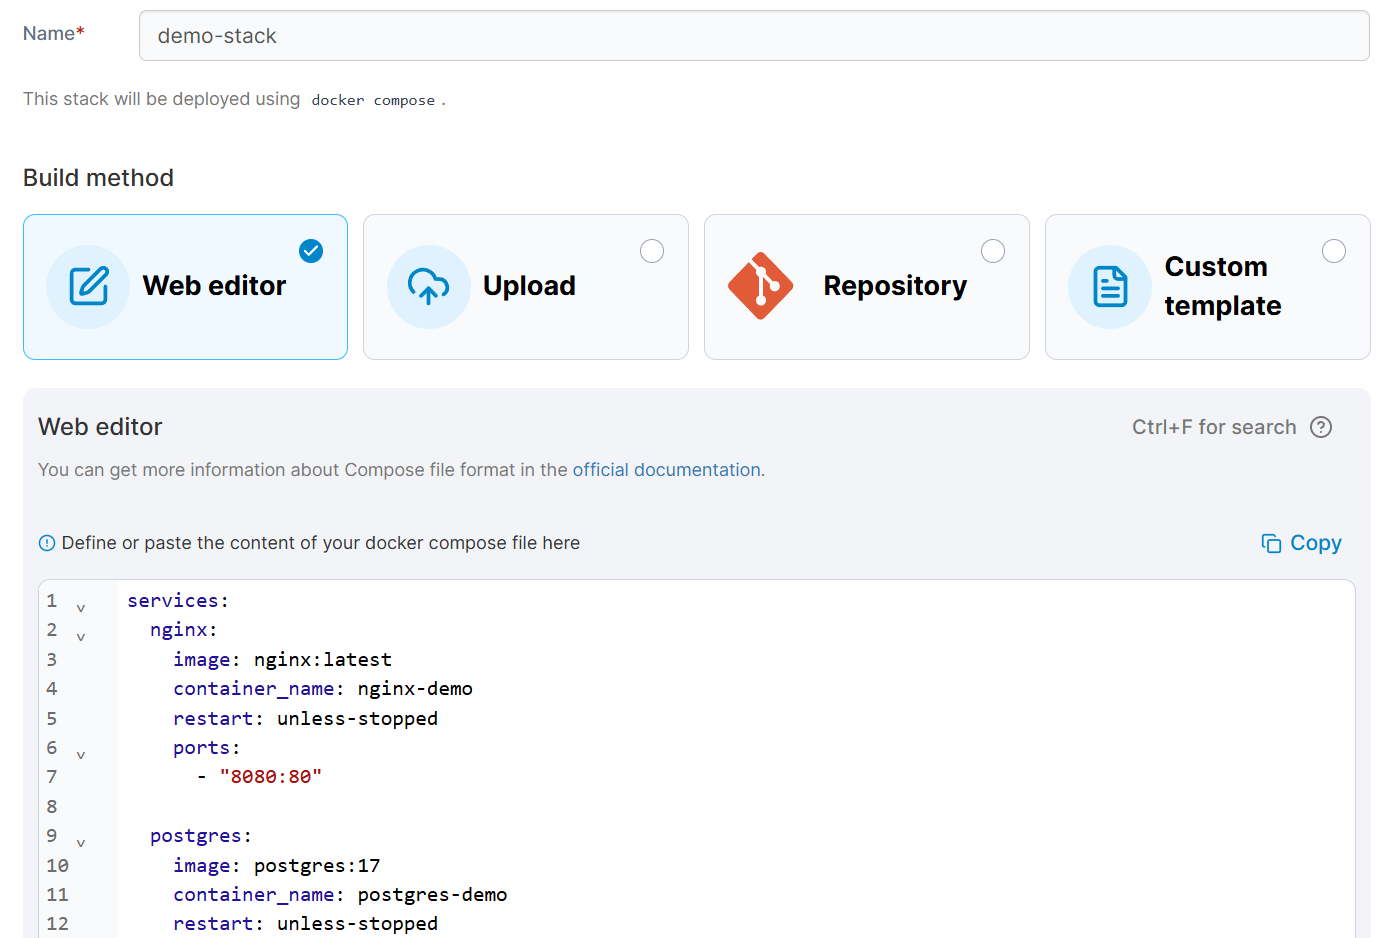1384x938 pixels.
Task: Click the 'nginx:' key on line 2
Action: click(184, 630)
